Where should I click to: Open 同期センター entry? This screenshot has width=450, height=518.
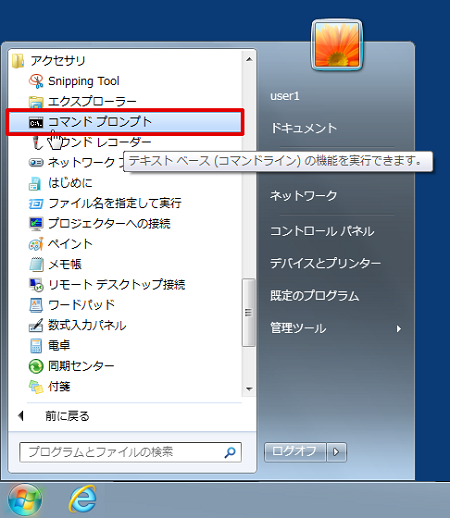(x=81, y=366)
